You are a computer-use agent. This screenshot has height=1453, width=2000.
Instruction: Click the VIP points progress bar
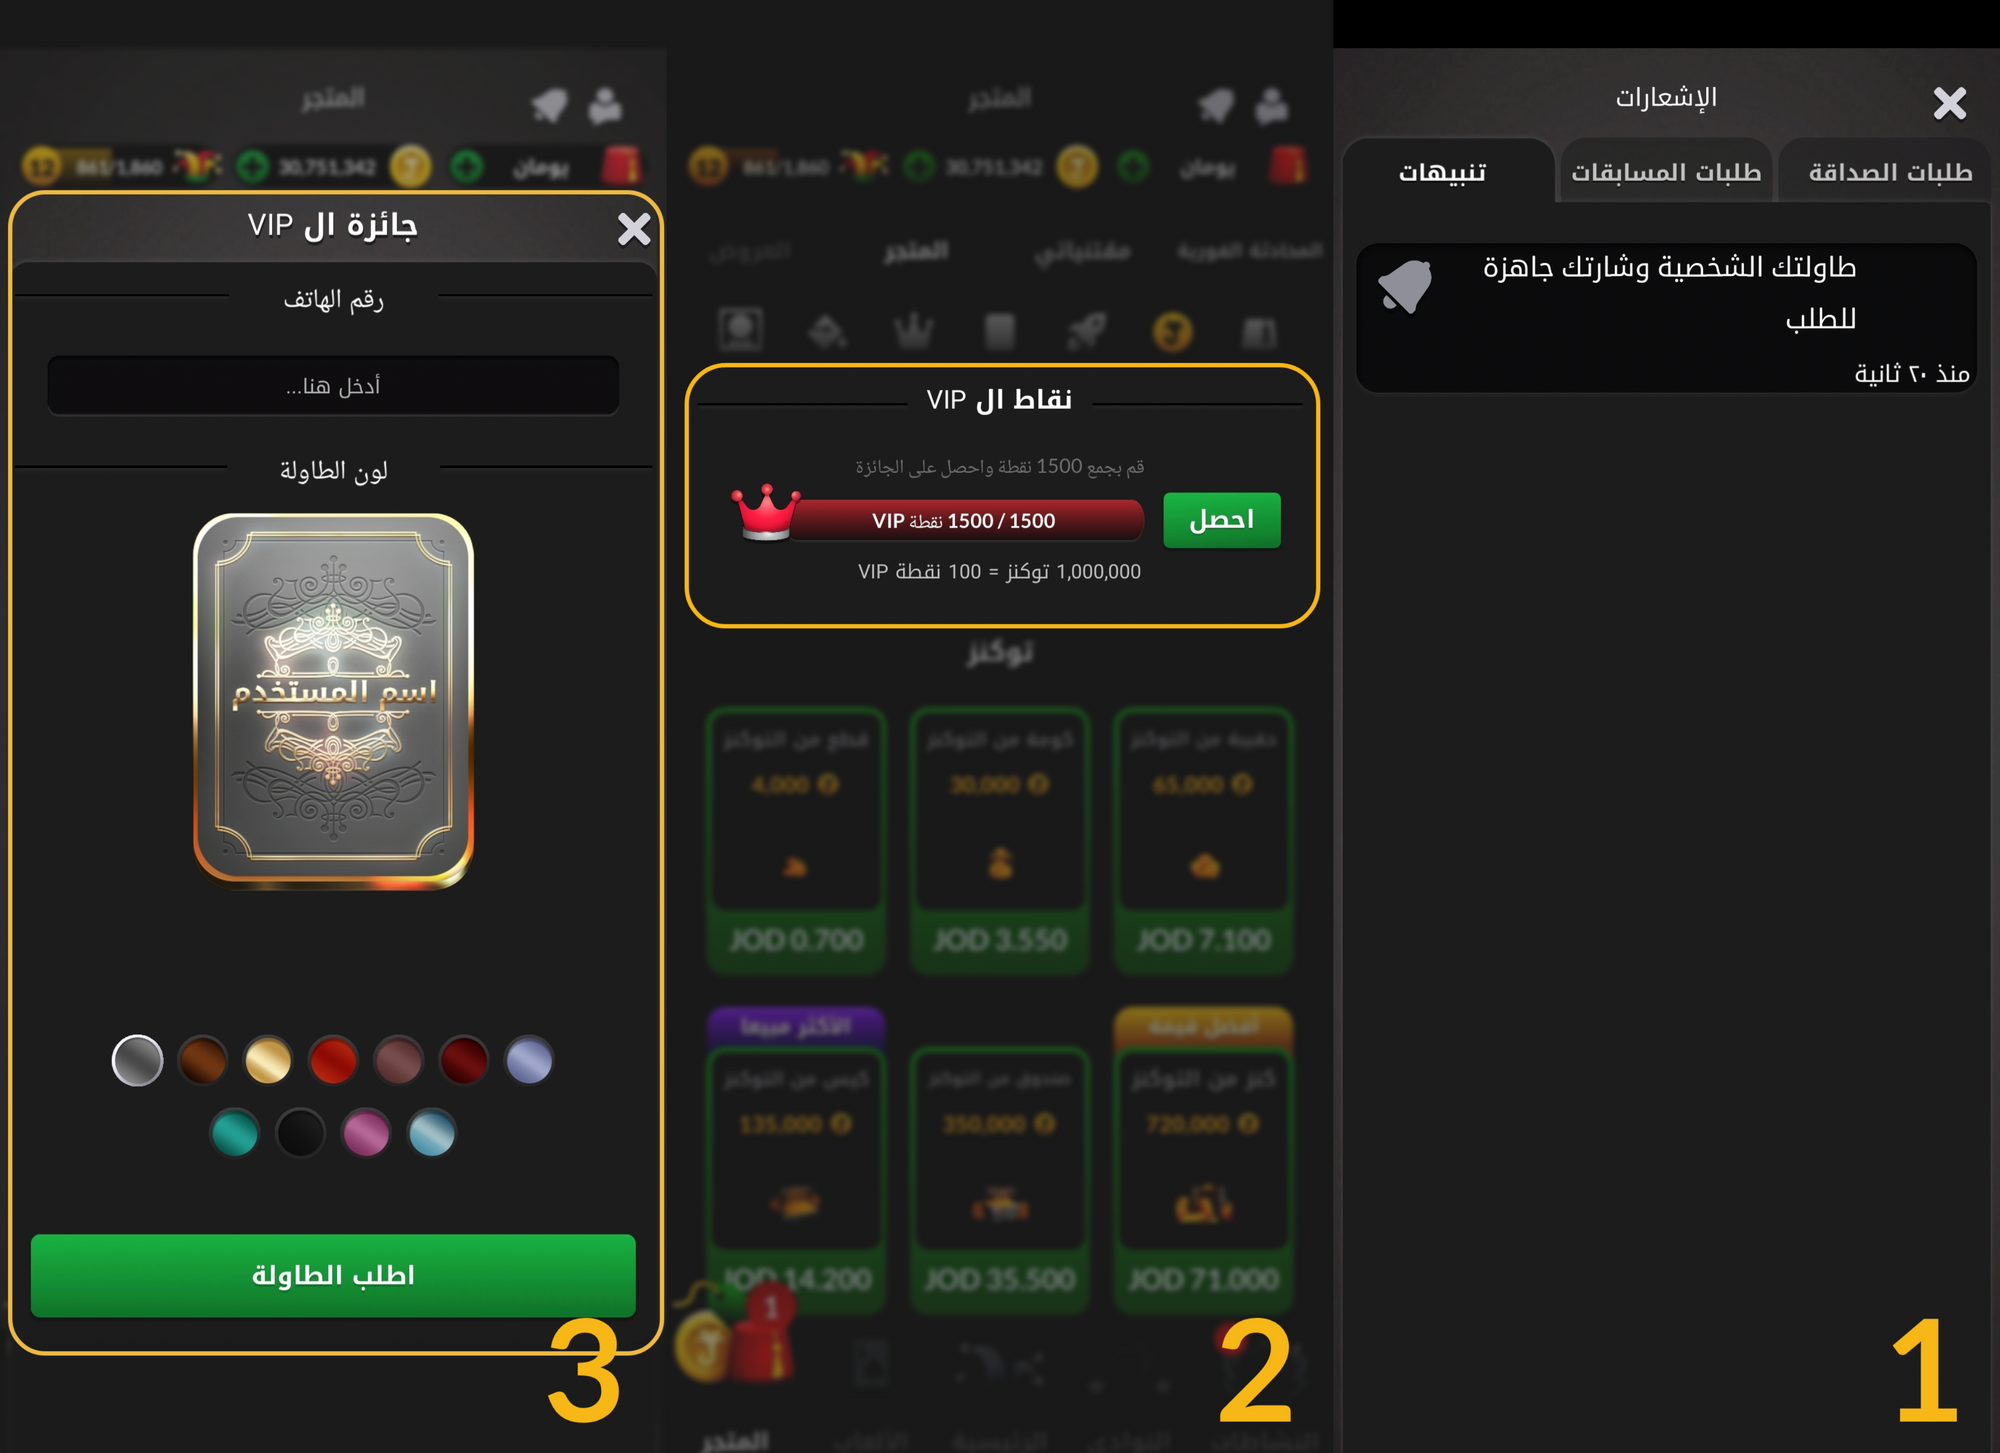tap(964, 520)
